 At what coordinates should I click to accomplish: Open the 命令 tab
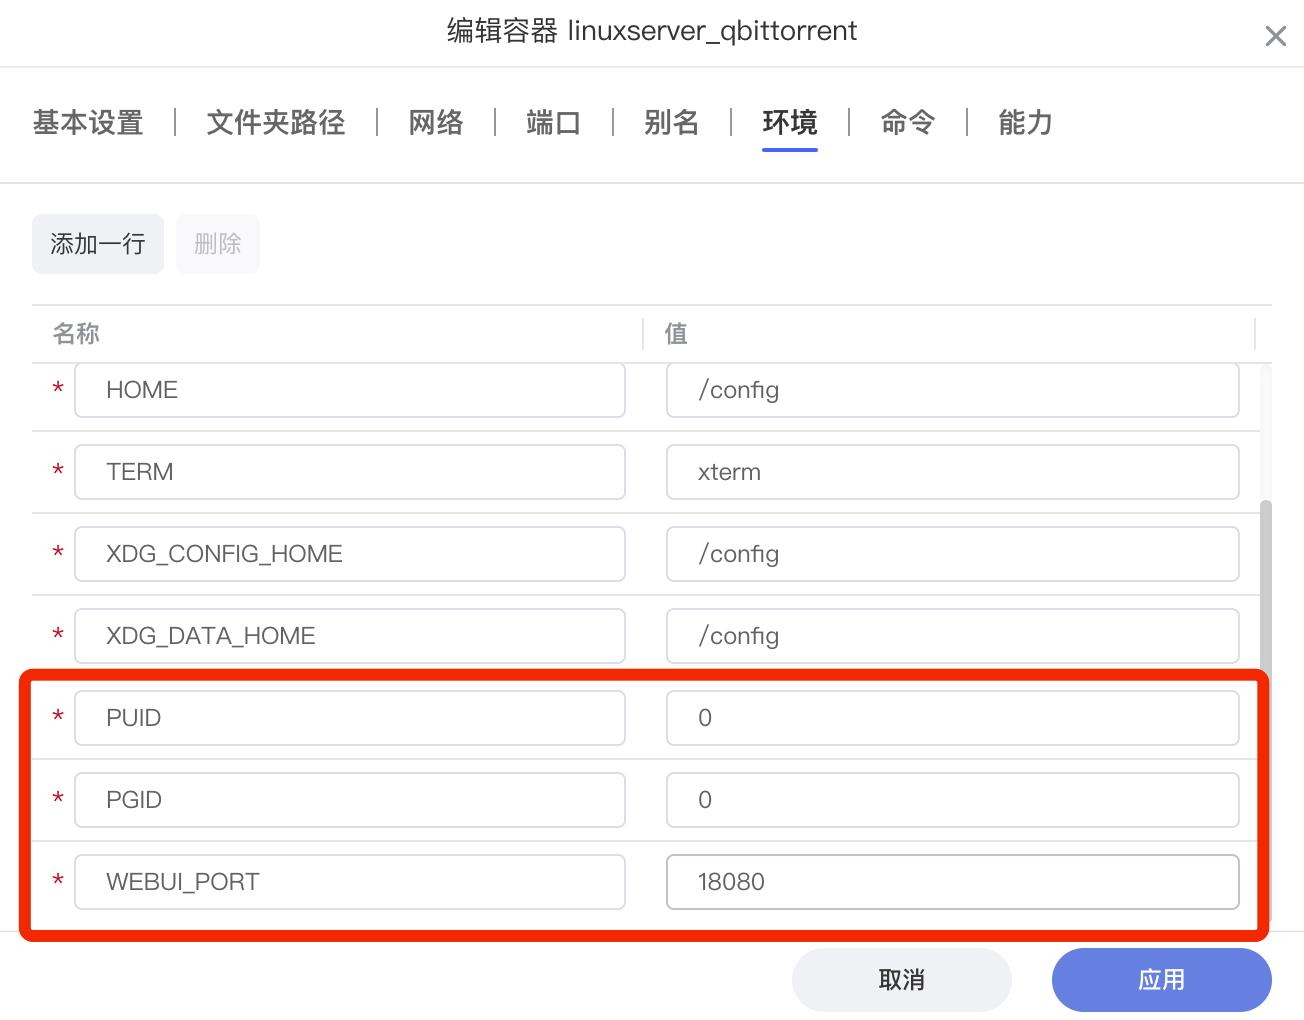click(907, 123)
